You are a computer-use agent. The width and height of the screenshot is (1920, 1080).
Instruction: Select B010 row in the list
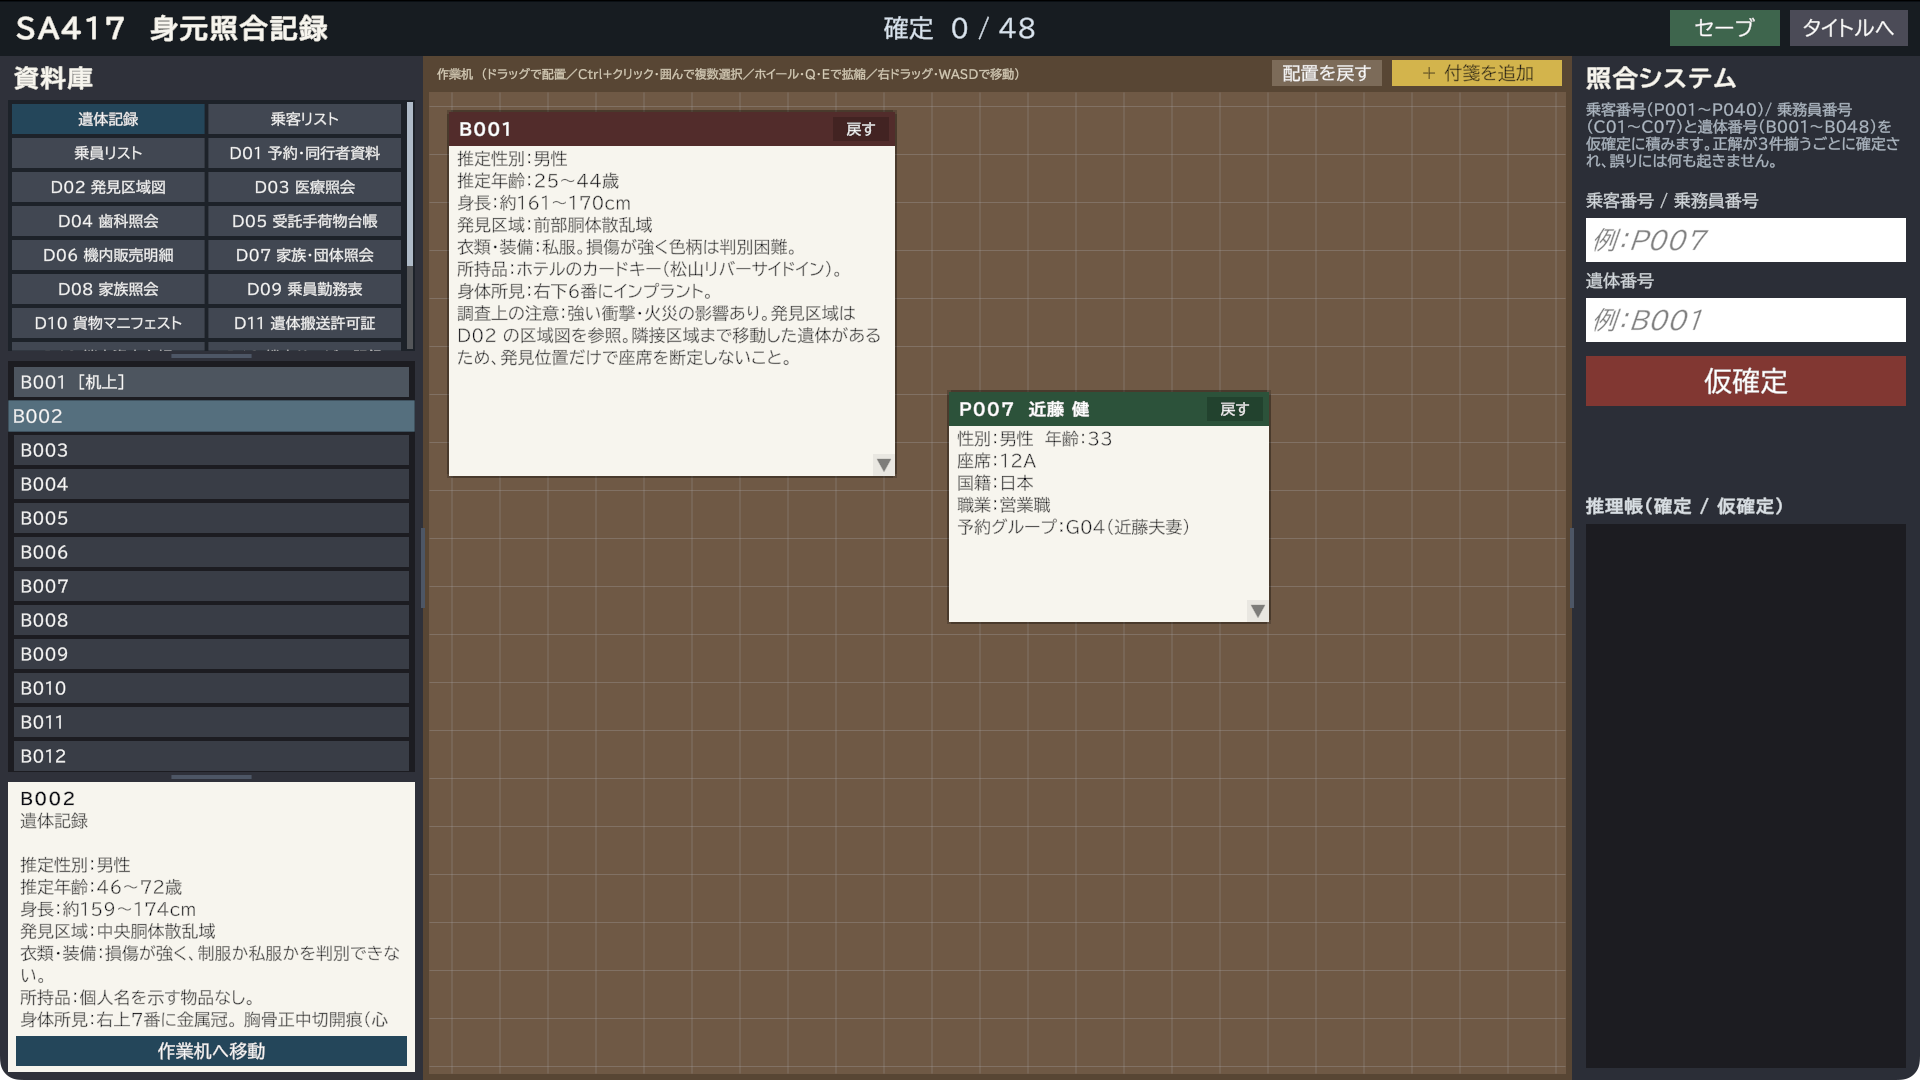point(210,688)
